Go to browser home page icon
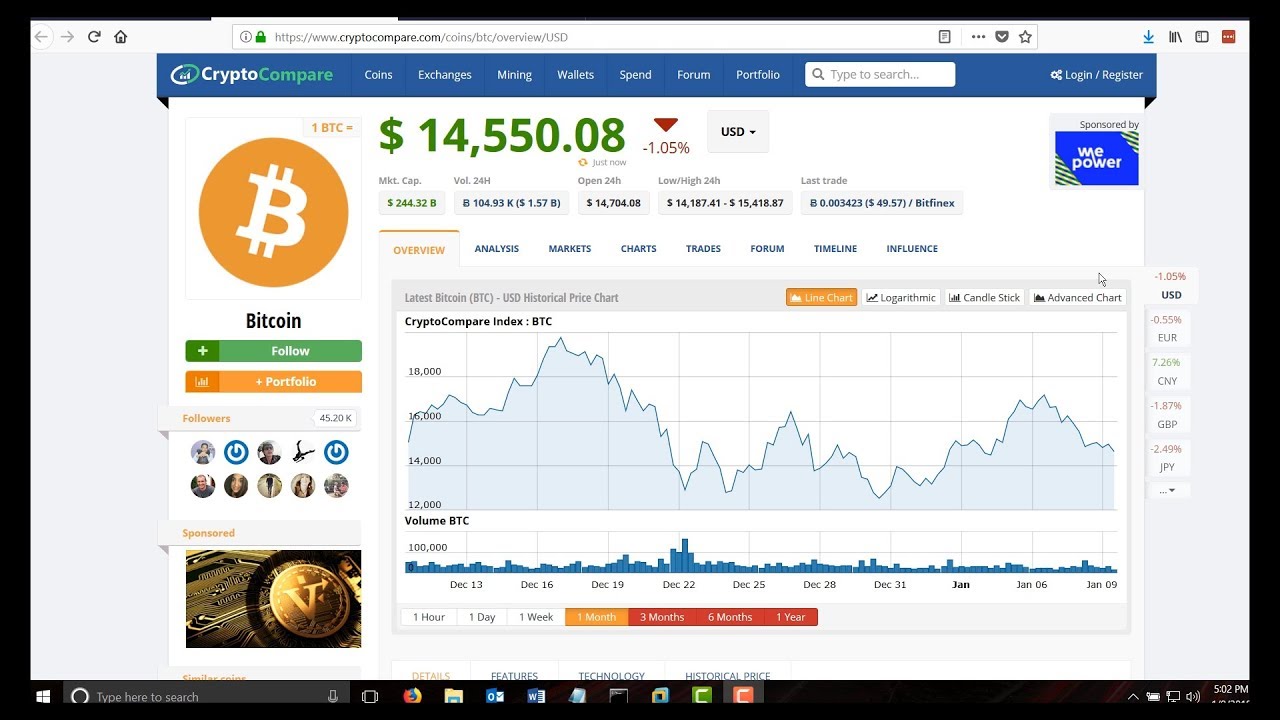1280x720 pixels. coord(121,37)
